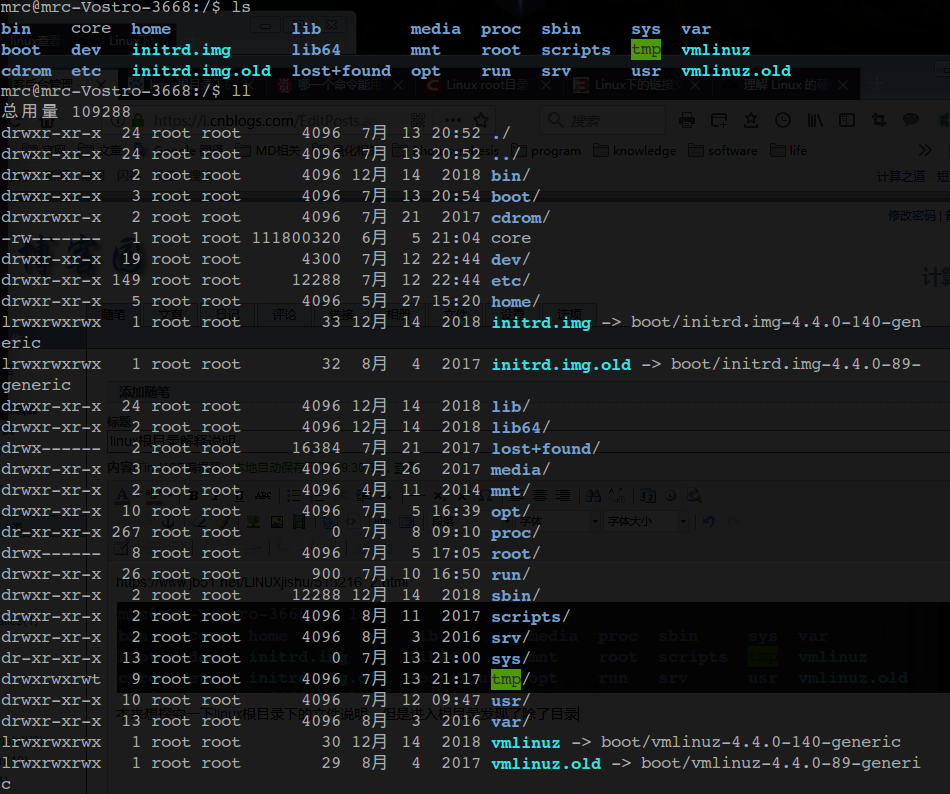Screen dimensions: 950x794
Task: Click the chat bubble icon in toolbar
Action: coord(910,120)
